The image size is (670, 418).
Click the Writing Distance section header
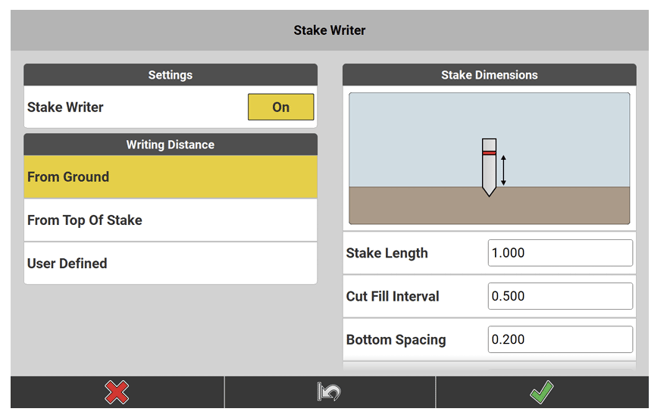170,144
